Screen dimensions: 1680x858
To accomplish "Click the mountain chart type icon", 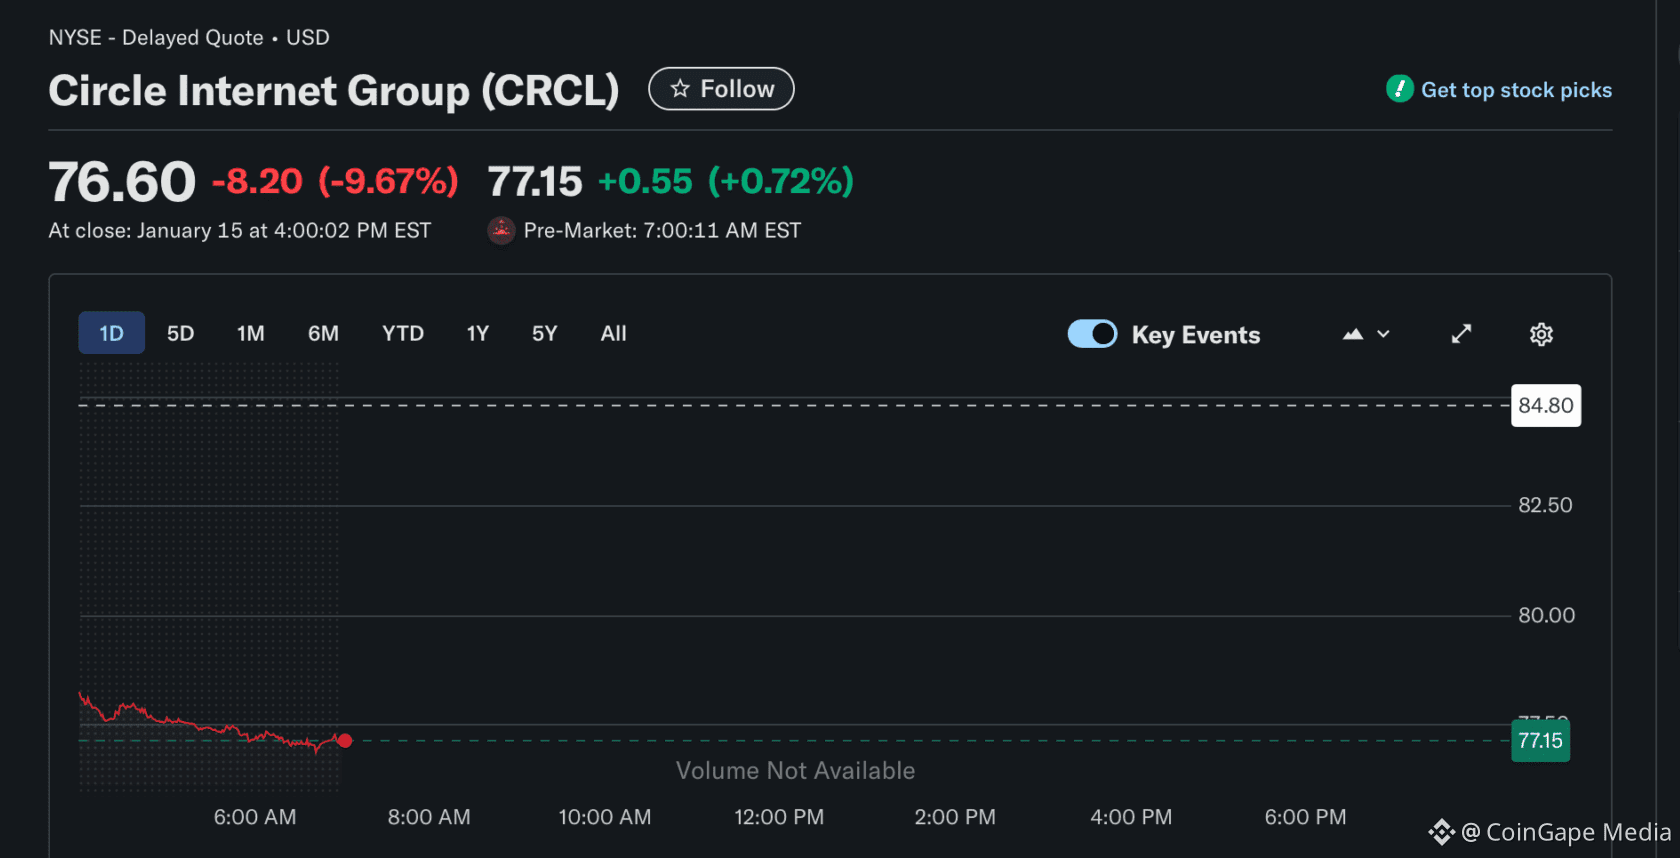I will 1353,334.
